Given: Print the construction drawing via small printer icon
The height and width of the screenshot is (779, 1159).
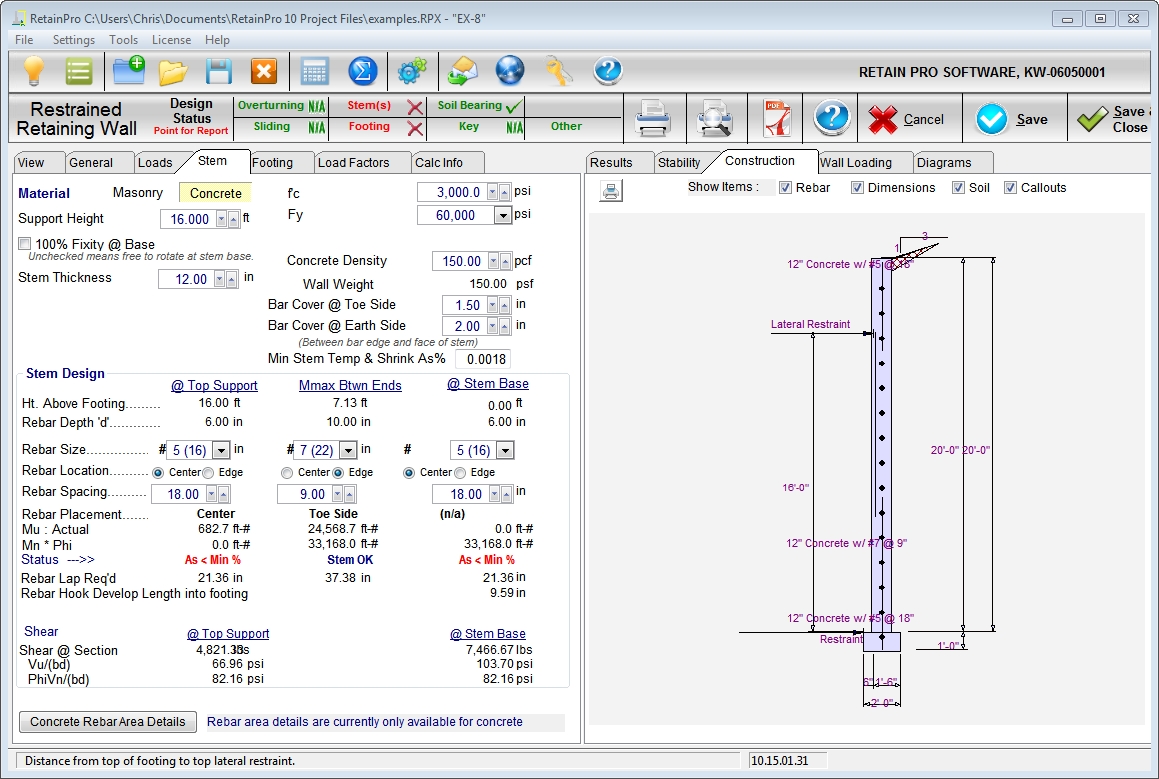Looking at the screenshot, I should tap(611, 191).
